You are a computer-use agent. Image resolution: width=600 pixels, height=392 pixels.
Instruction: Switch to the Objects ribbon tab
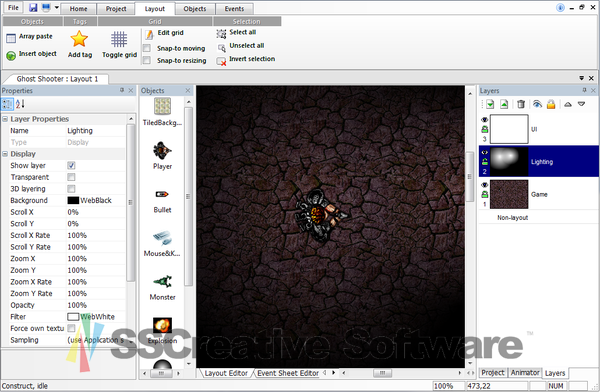tap(195, 9)
